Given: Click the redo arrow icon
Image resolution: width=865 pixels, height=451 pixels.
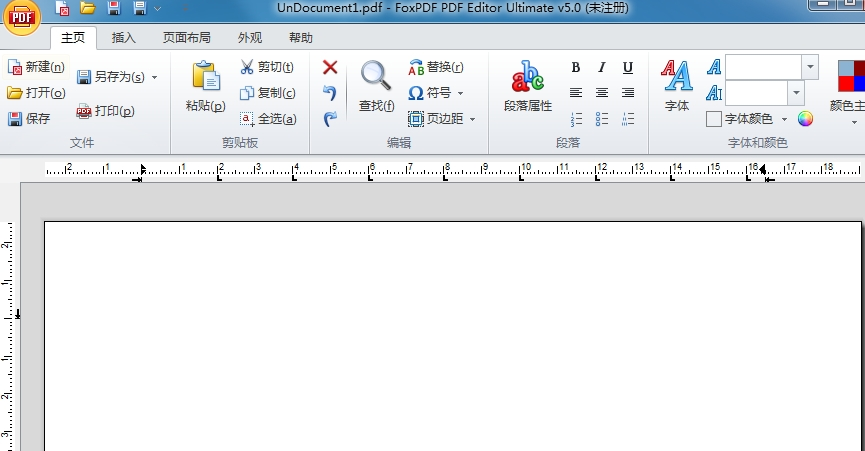Looking at the screenshot, I should click(x=330, y=119).
